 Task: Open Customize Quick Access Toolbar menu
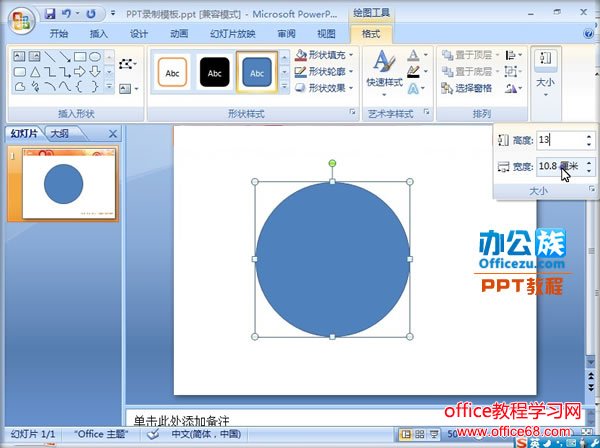tap(113, 14)
